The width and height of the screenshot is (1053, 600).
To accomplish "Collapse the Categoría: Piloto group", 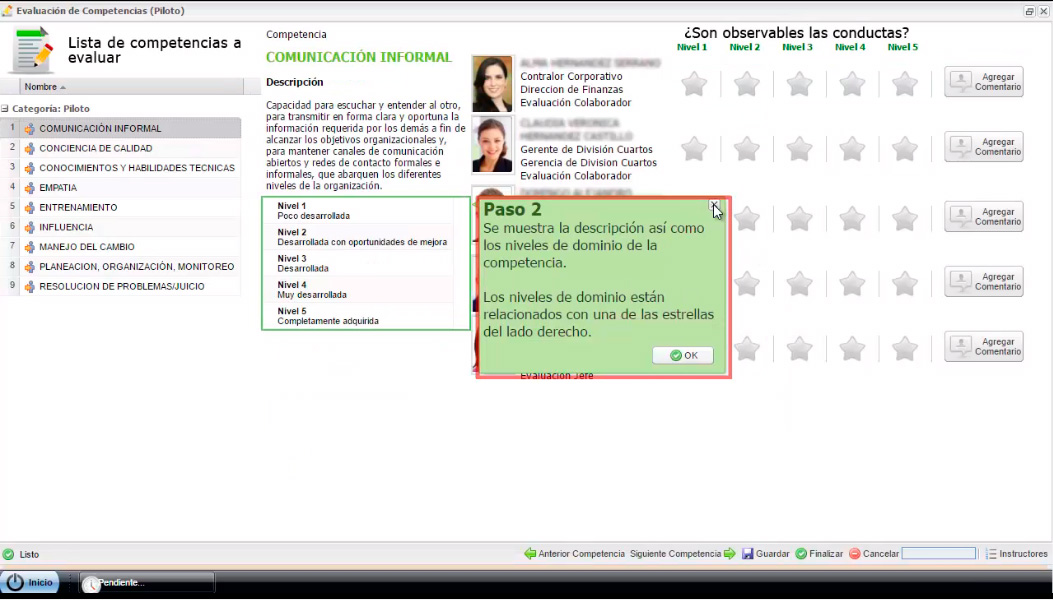I will 5,109.
